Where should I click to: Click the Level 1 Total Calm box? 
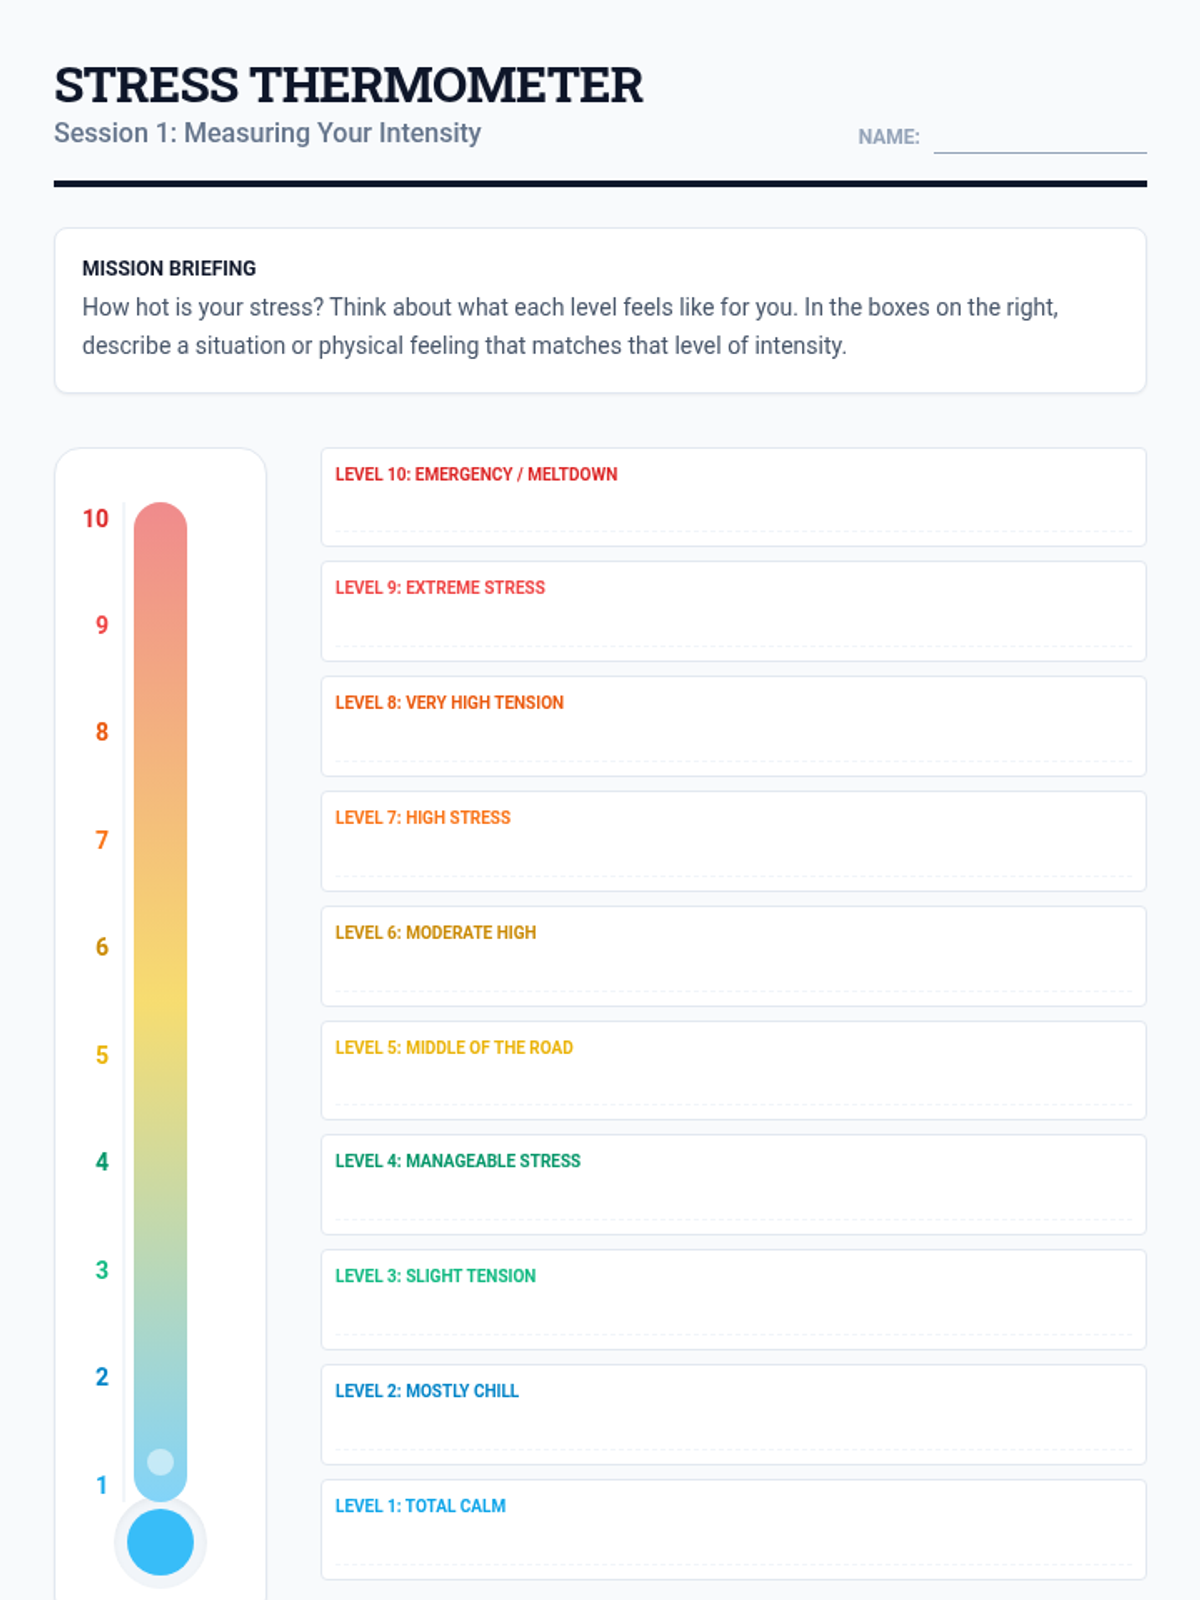point(733,1529)
